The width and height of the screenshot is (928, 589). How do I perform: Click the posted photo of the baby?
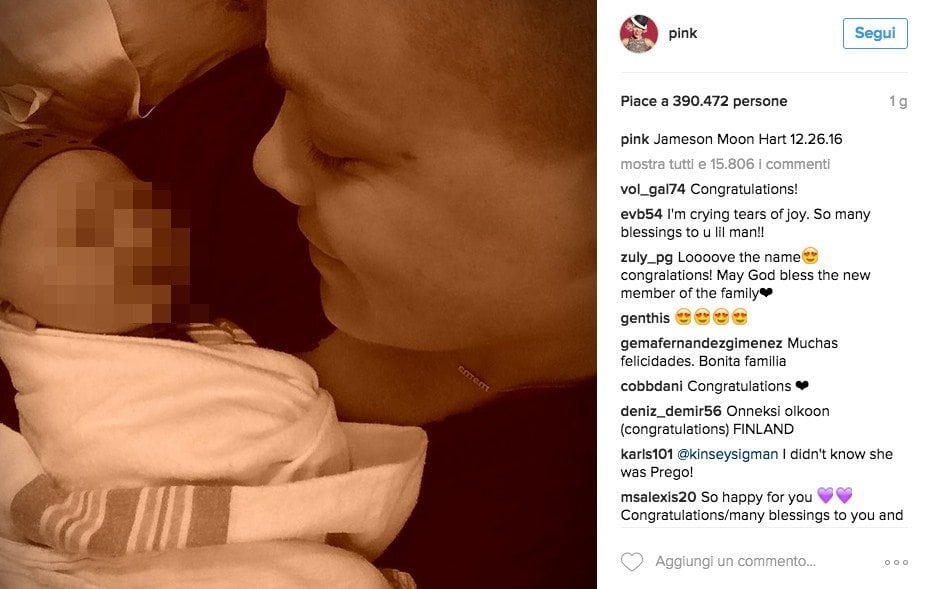click(298, 294)
